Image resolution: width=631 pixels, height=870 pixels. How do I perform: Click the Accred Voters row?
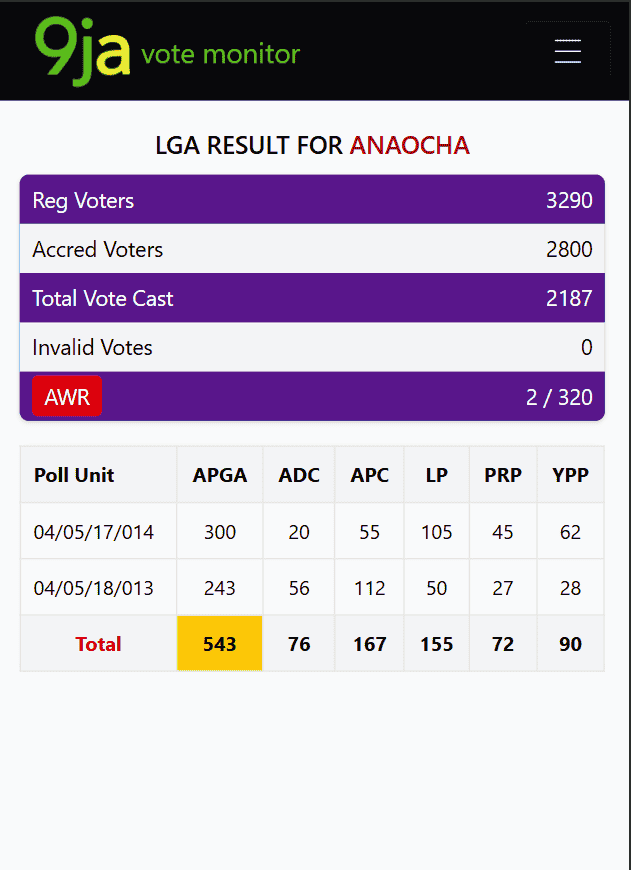click(312, 249)
